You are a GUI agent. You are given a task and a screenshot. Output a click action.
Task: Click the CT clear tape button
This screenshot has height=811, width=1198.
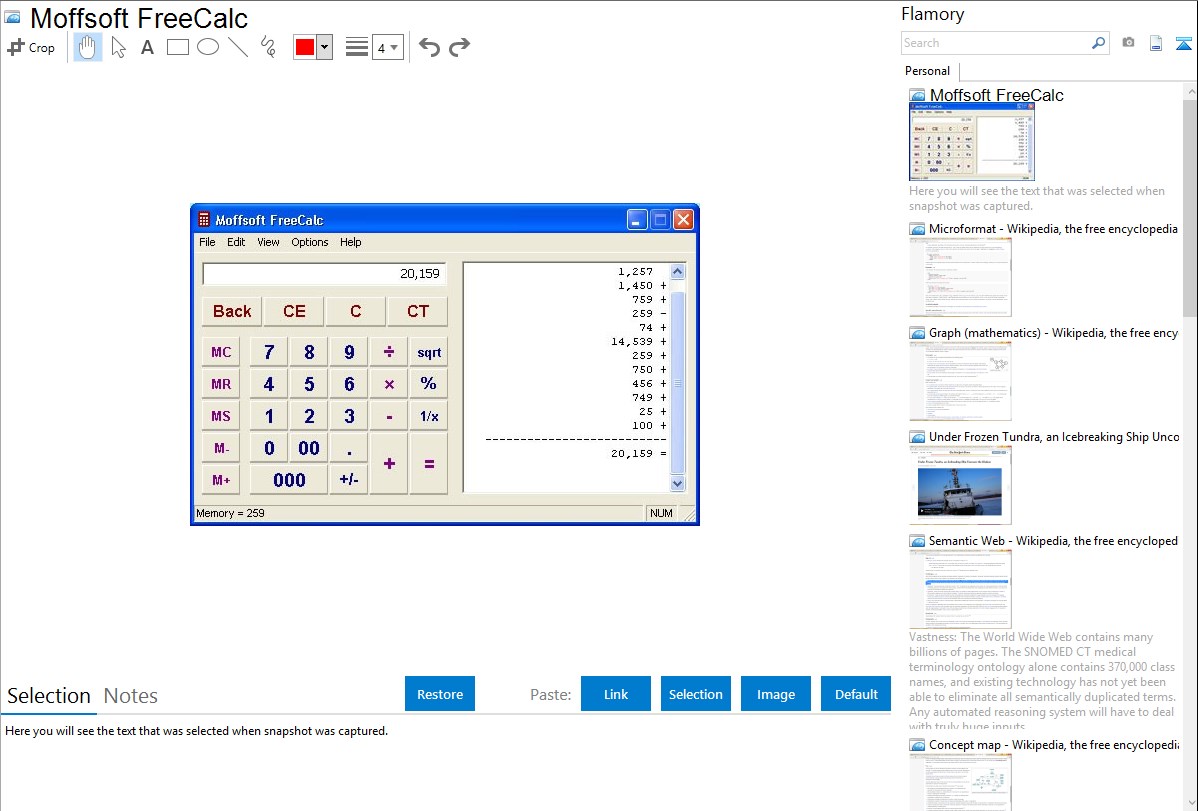point(417,311)
